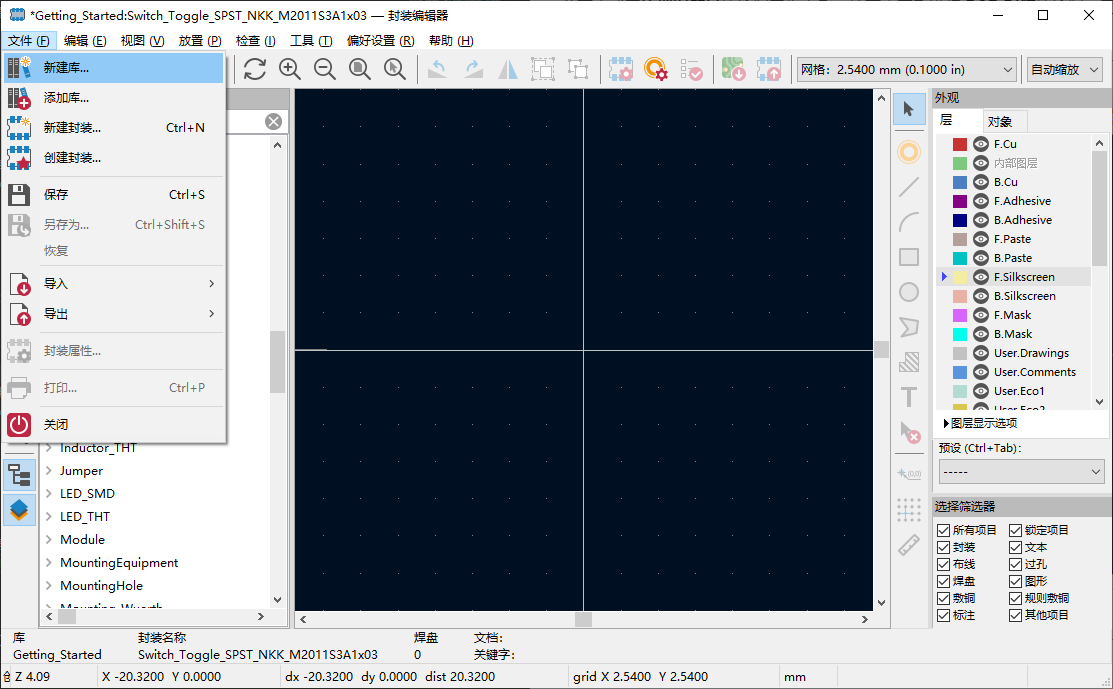The image size is (1113, 689).
Task: Switch to the 对象 tab
Action: tap(999, 121)
